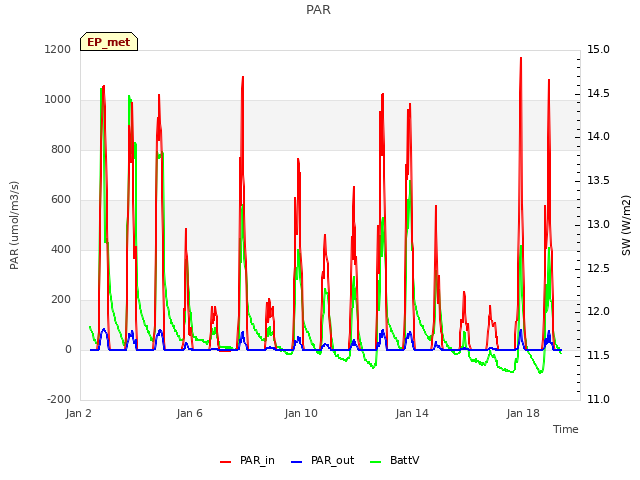The image size is (640, 480).
Task: Click the first green BattV peak after Jan 2
Action: [x=101, y=89]
